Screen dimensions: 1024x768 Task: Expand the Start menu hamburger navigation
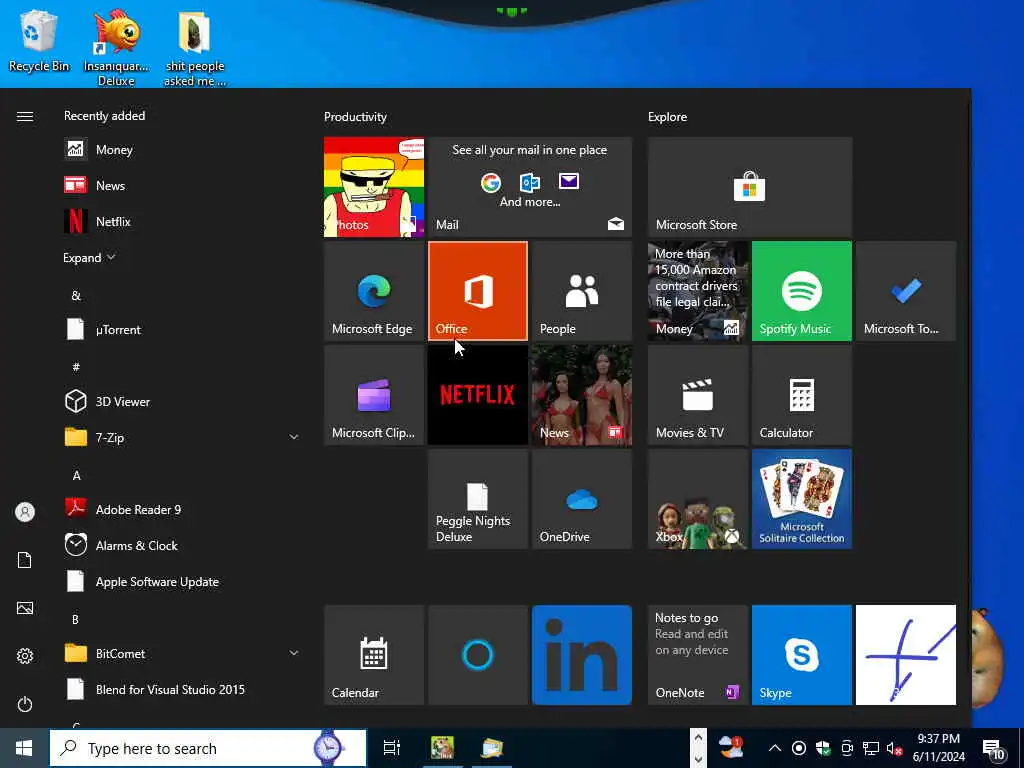25,116
